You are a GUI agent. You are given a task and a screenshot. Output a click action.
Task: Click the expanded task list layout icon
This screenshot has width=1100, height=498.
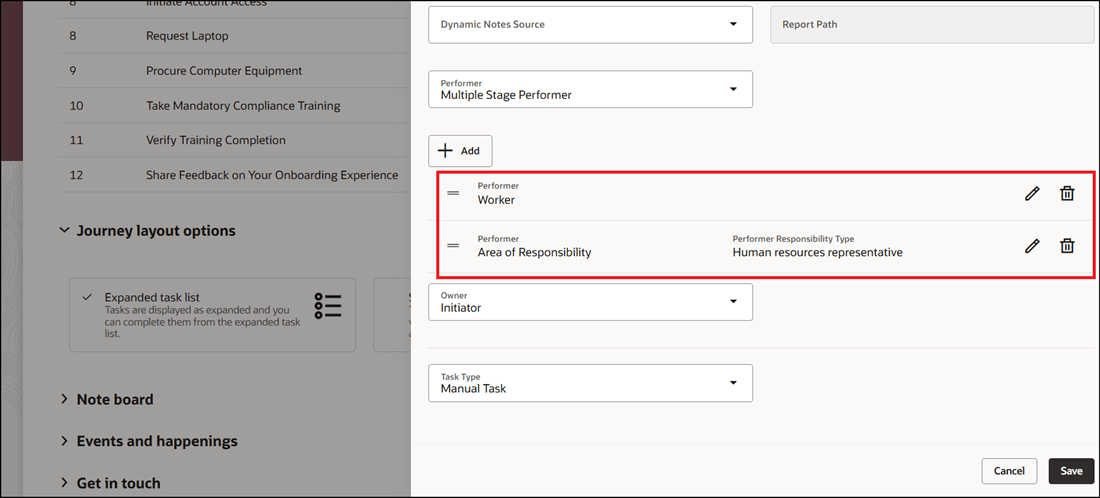(328, 307)
